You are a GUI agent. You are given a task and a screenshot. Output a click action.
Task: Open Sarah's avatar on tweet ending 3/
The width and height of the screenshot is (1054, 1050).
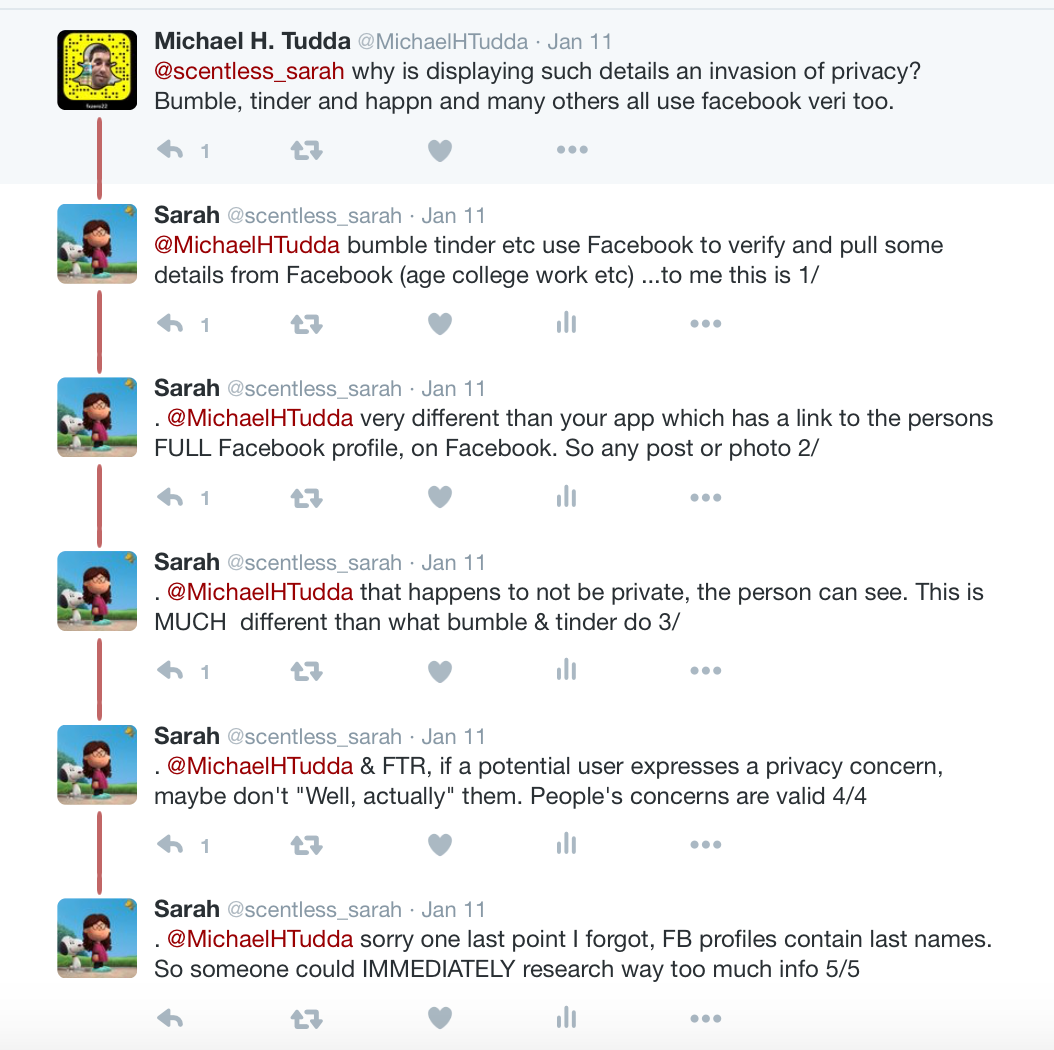(x=97, y=590)
